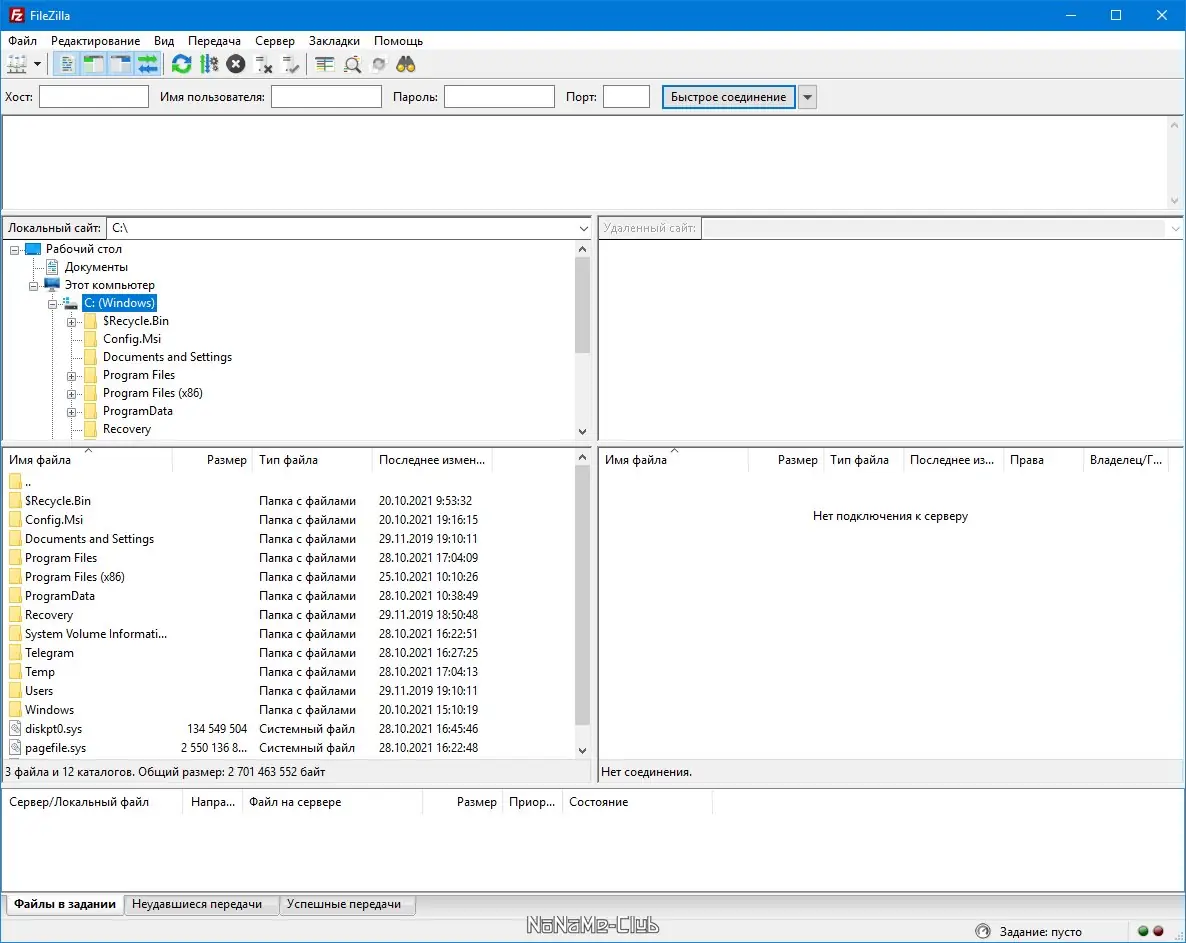Click the queue speed limit indicator icon
Viewport: 1186px width, 943px height.
[983, 931]
